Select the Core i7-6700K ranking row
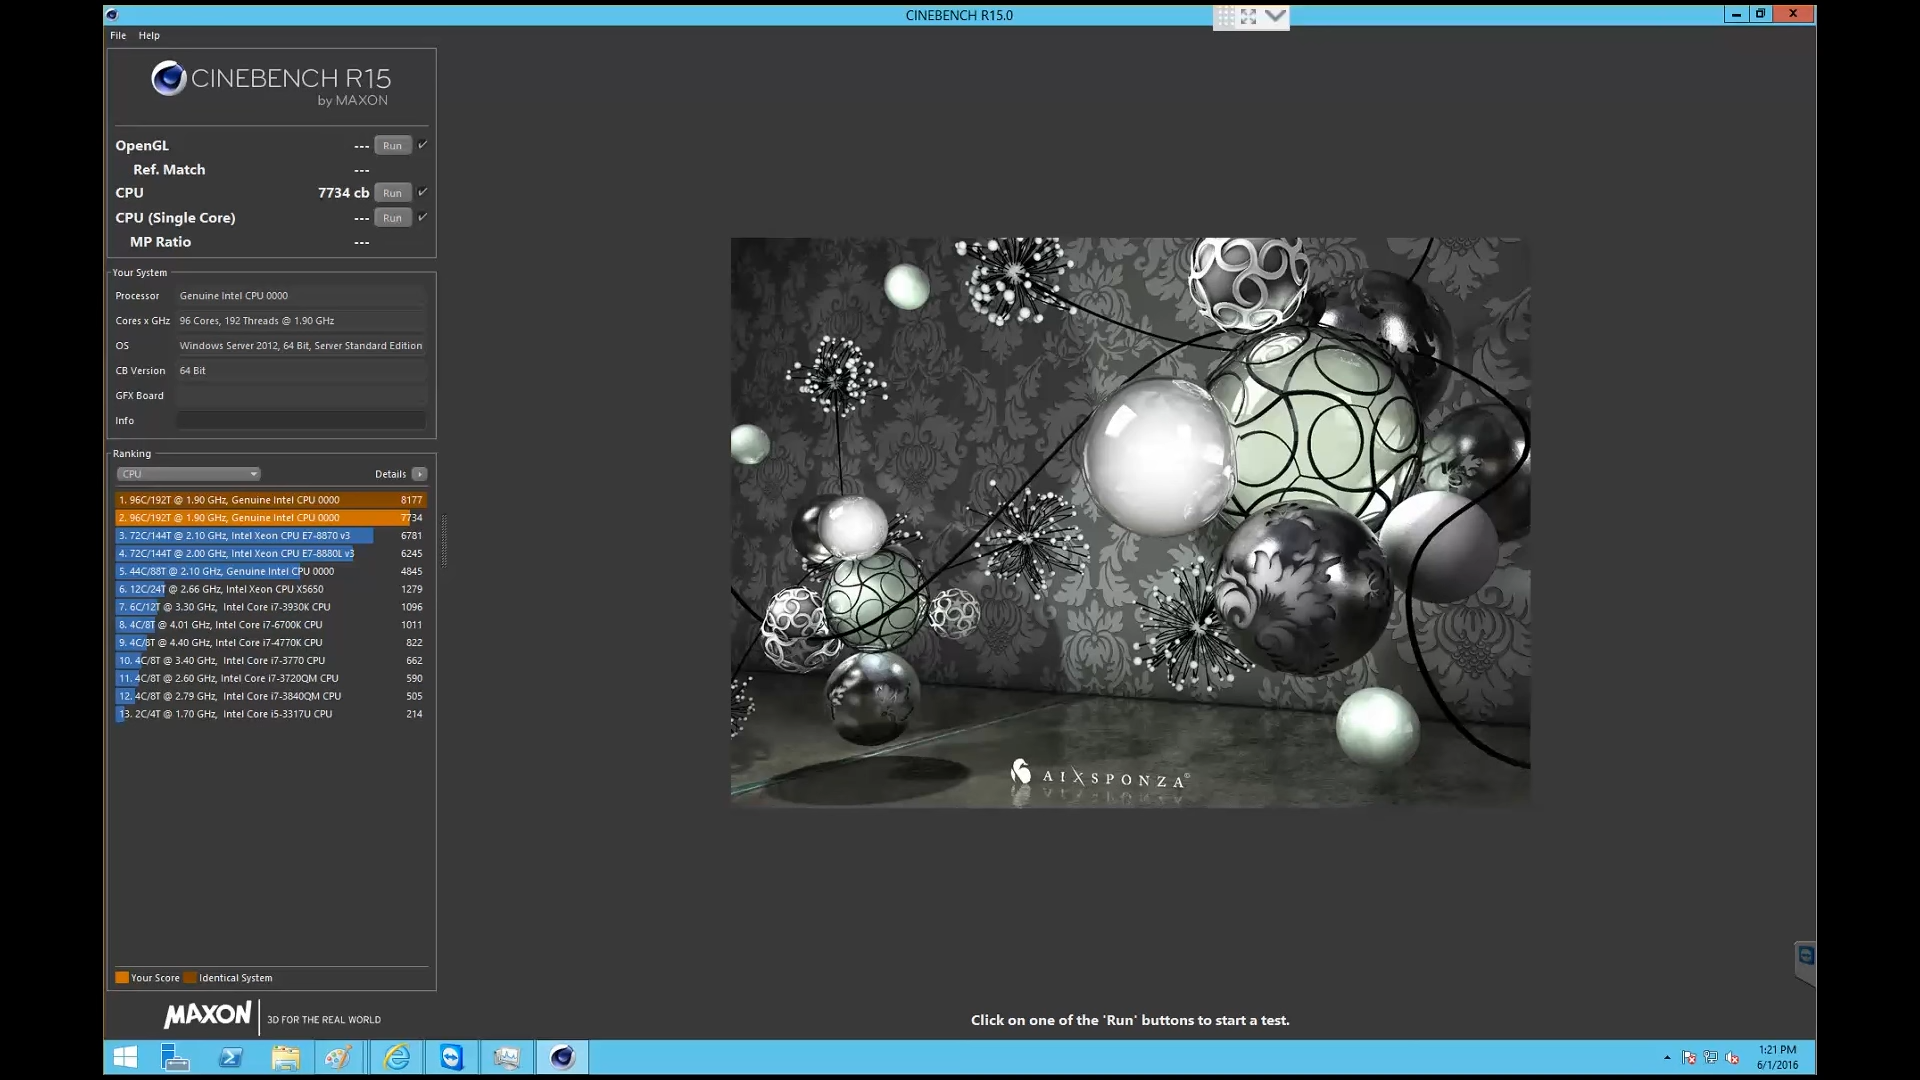This screenshot has height=1080, width=1920. [x=271, y=625]
